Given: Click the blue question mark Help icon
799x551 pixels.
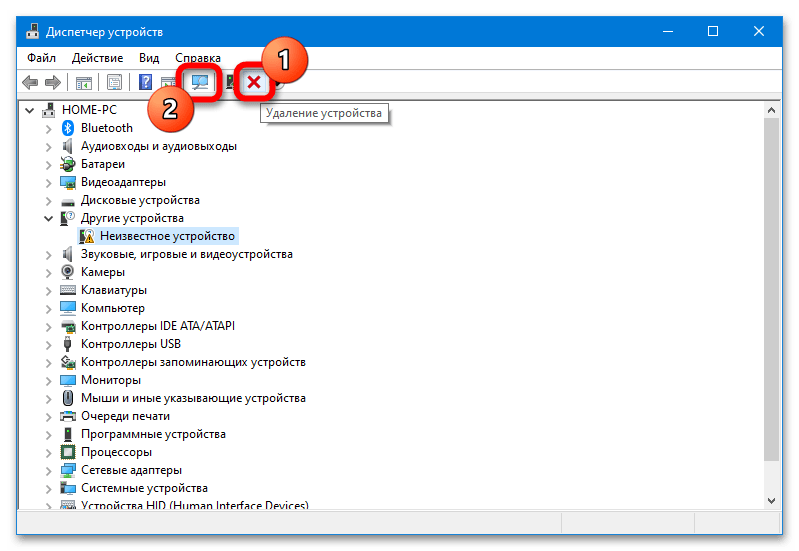Looking at the screenshot, I should tap(146, 82).
